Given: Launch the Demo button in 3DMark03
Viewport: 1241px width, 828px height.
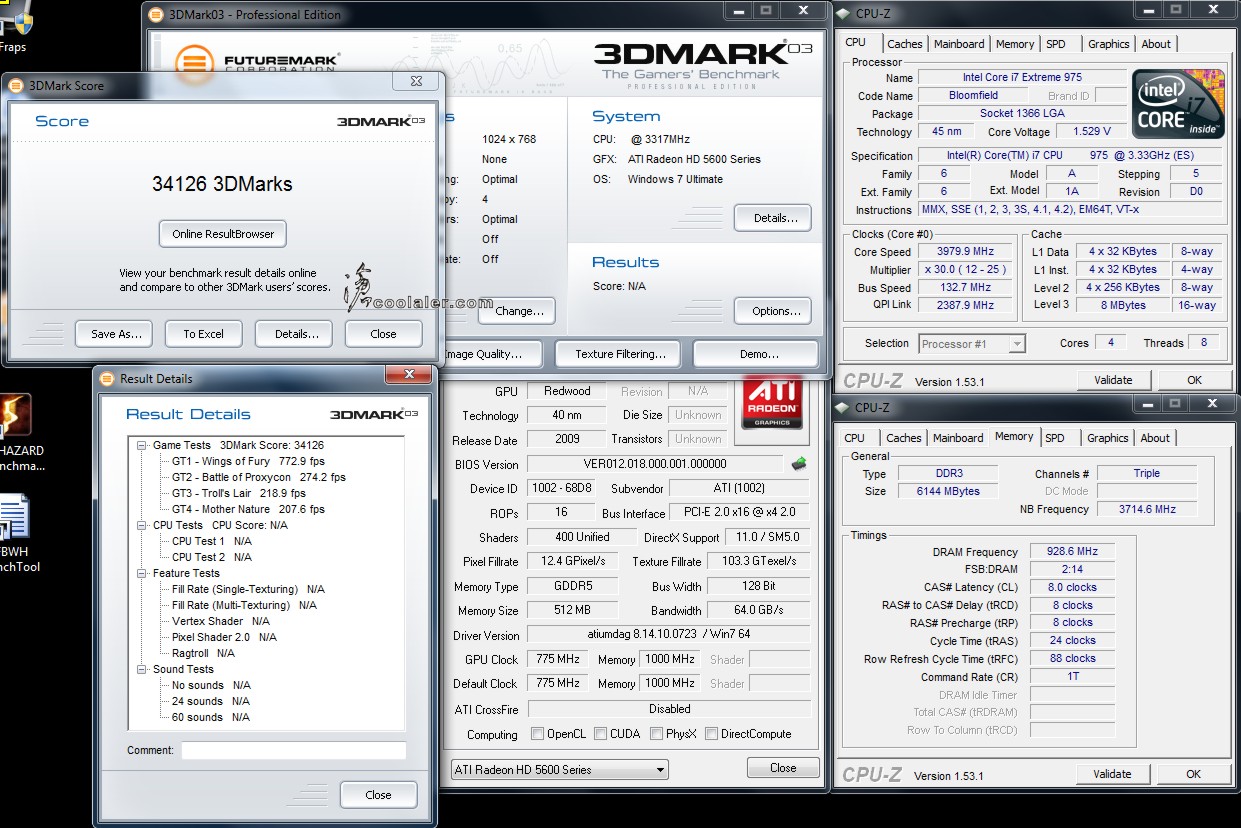Looking at the screenshot, I should [757, 354].
